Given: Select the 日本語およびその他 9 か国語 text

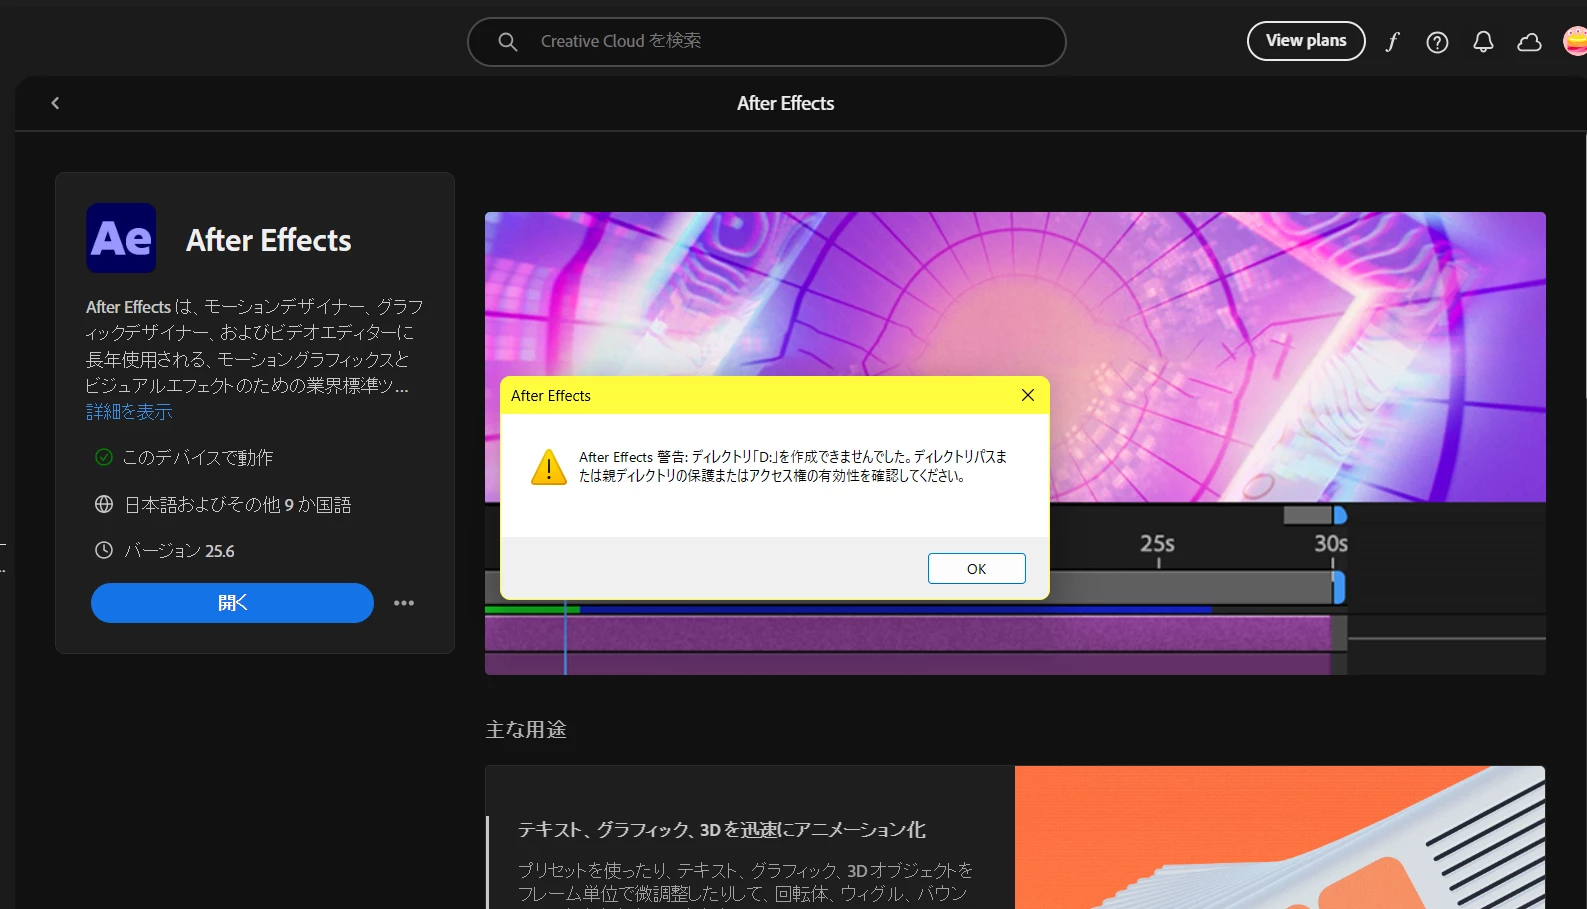Looking at the screenshot, I should [x=238, y=505].
